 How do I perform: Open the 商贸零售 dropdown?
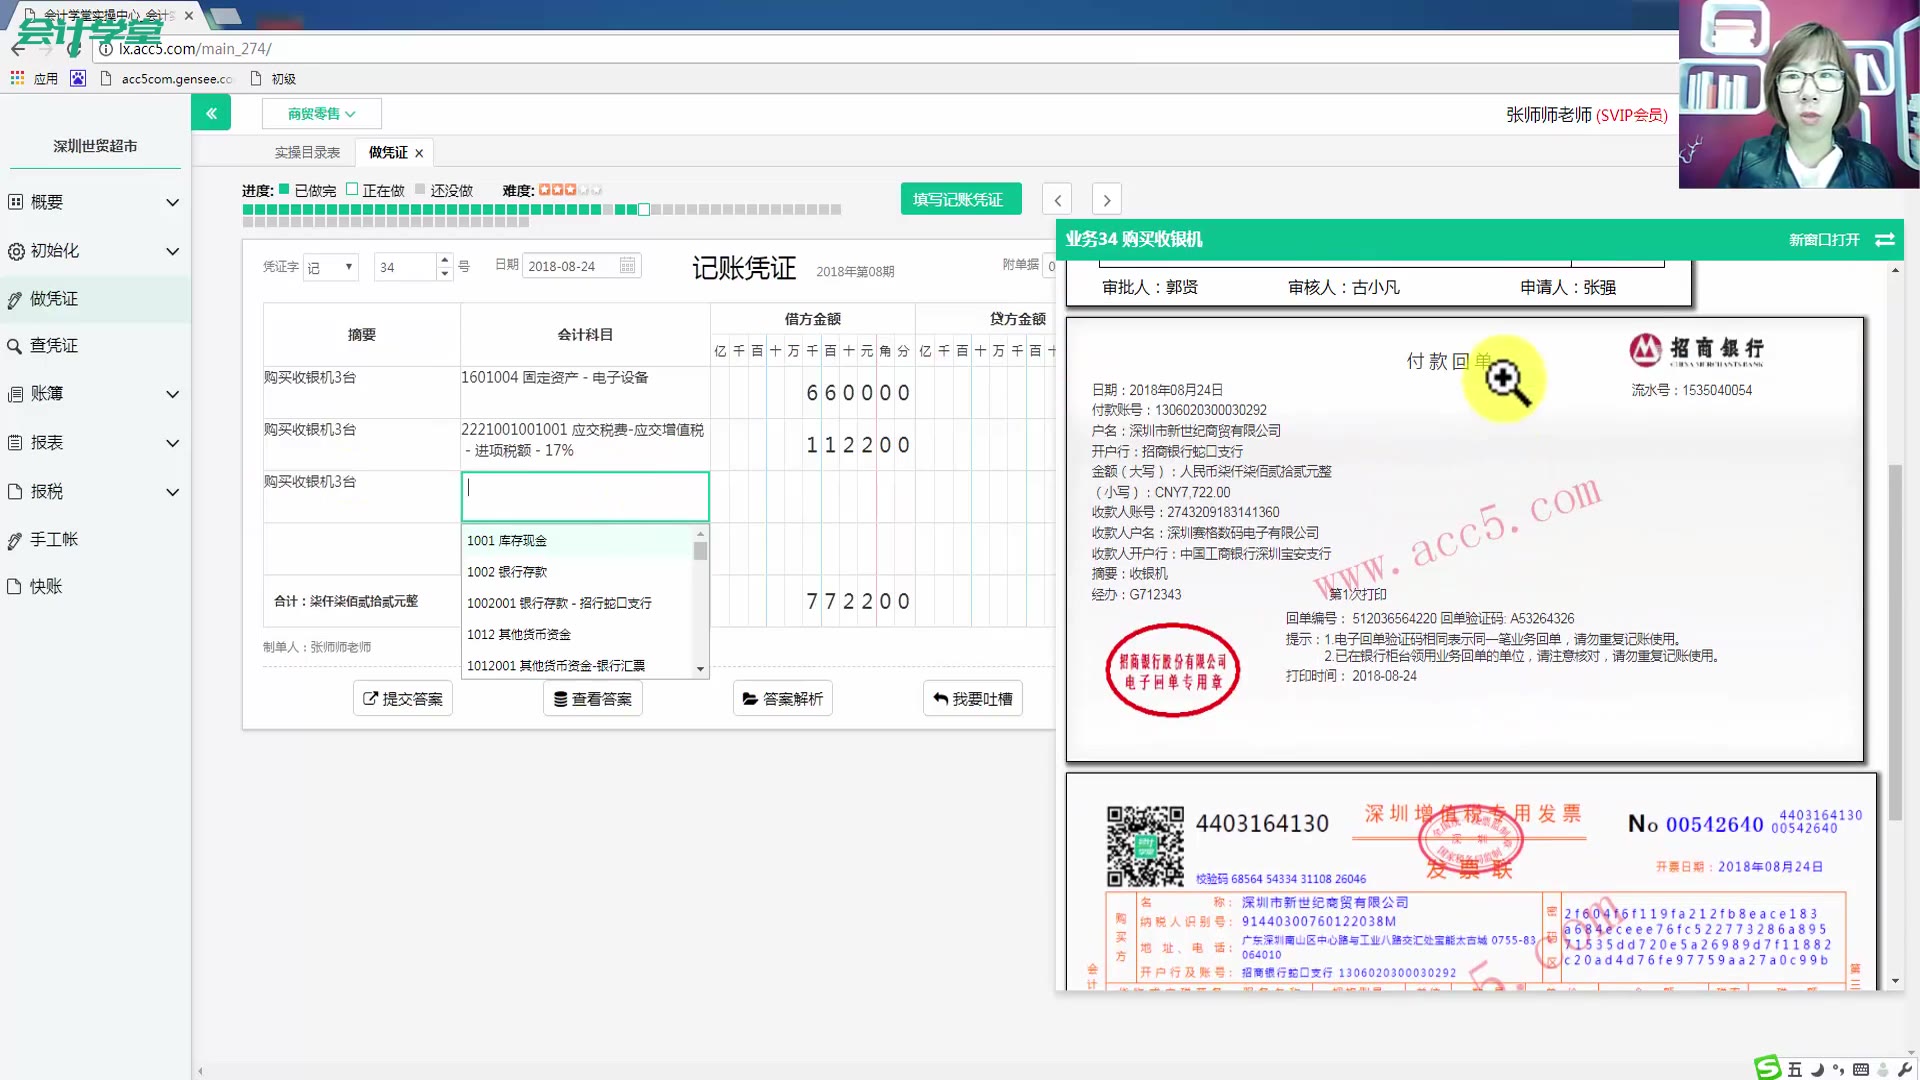point(321,113)
